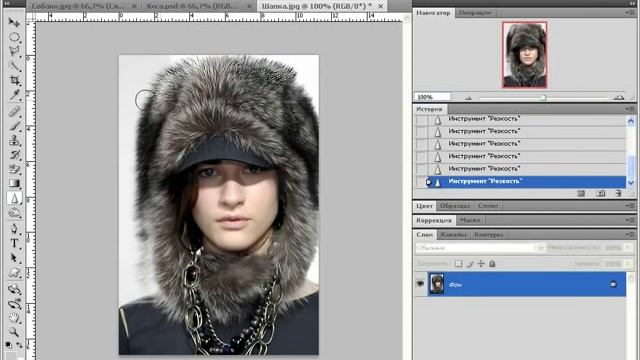Select the Elliptical Marquee tool
This screenshot has height=360, width=640.
coord(14,37)
